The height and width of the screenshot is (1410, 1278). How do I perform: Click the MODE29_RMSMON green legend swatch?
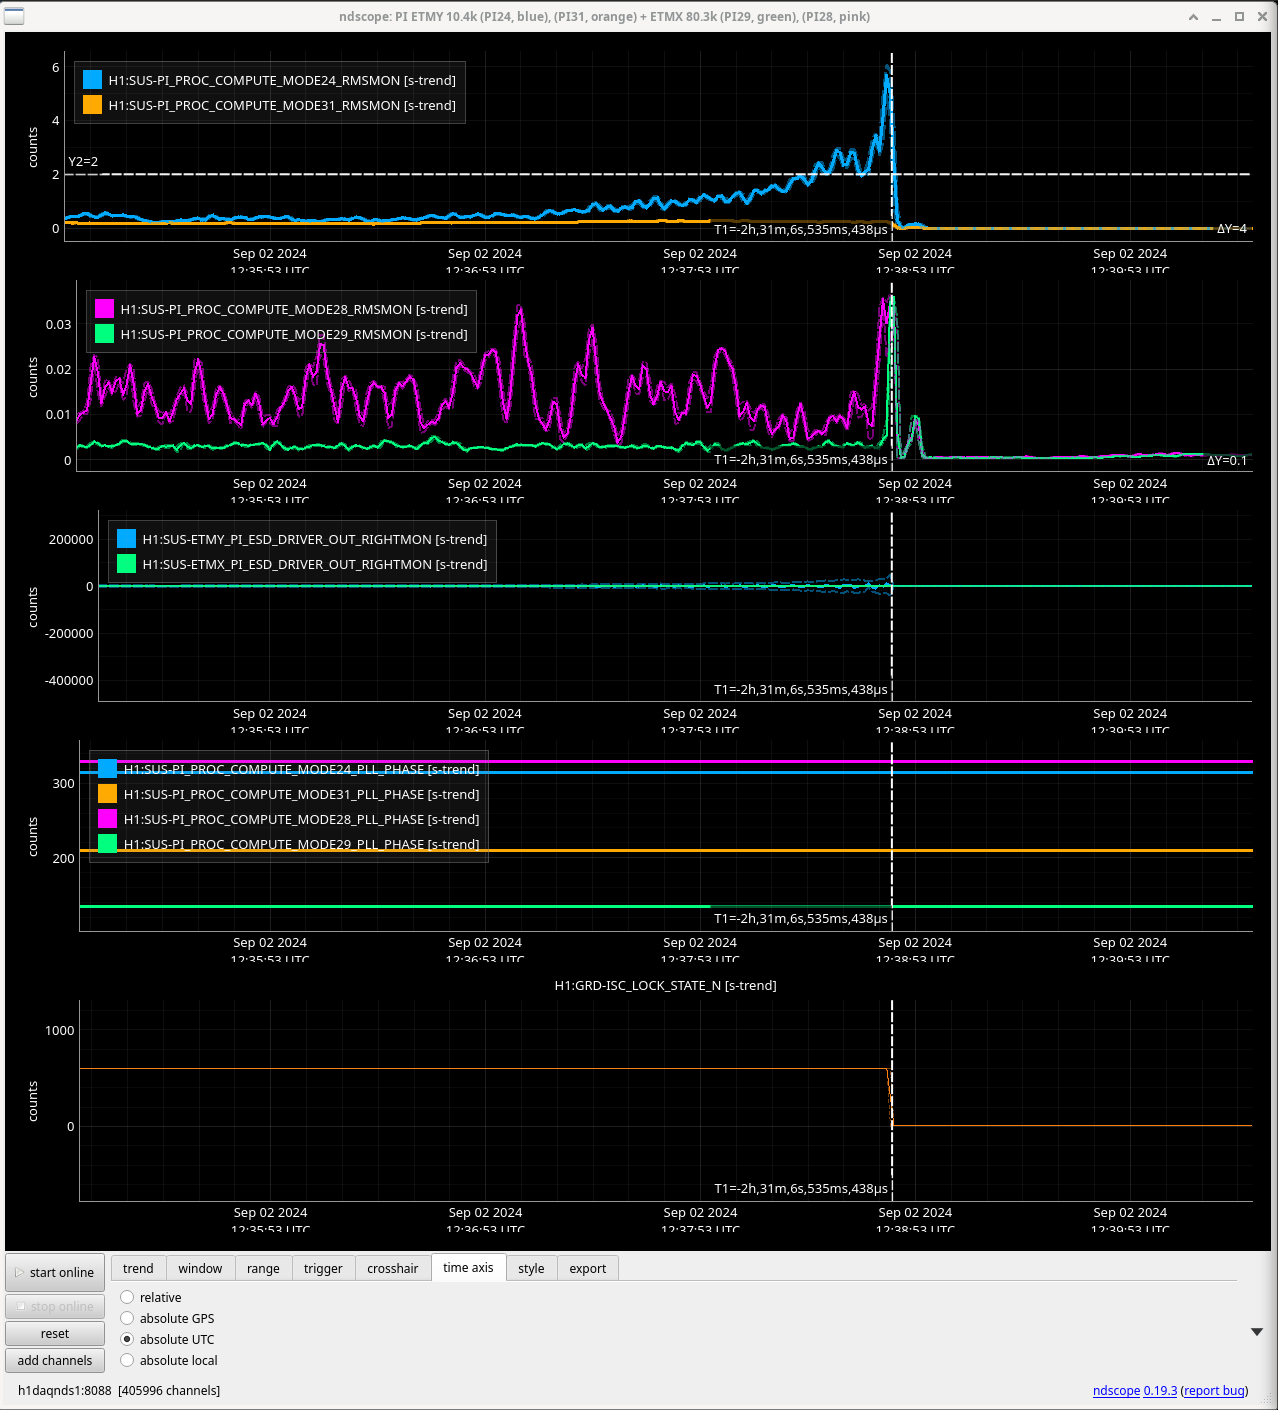[104, 334]
